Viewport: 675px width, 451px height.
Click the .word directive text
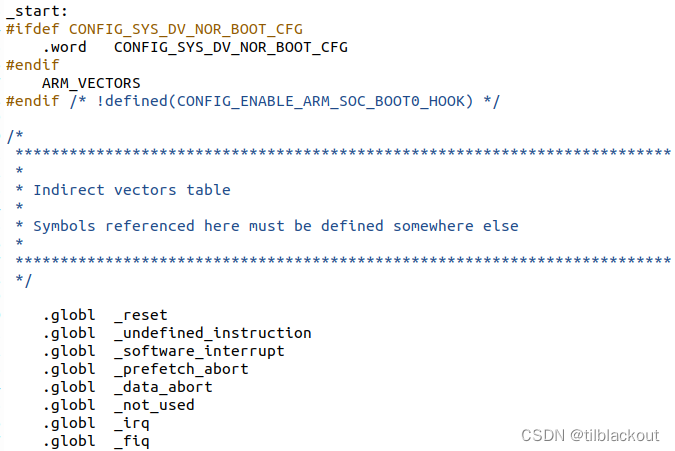click(65, 47)
